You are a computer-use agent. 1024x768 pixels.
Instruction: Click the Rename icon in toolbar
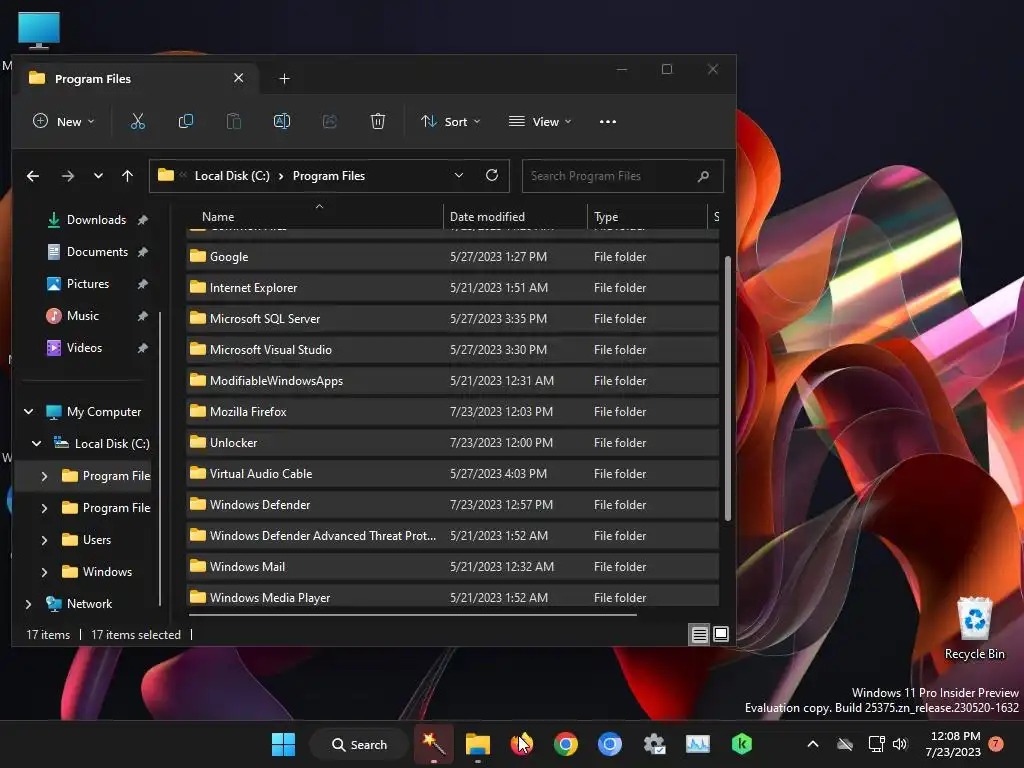coord(281,121)
